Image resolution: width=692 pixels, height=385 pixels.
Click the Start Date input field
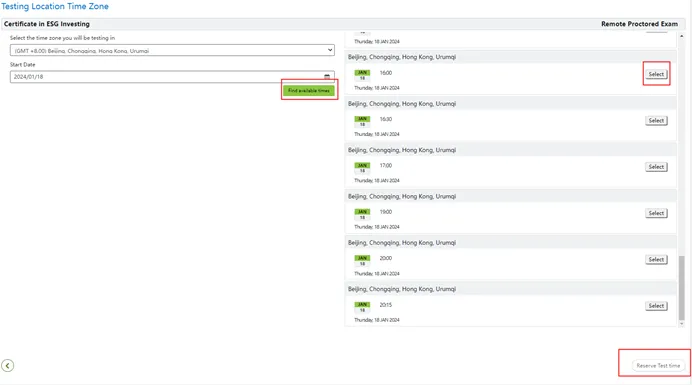click(x=172, y=77)
